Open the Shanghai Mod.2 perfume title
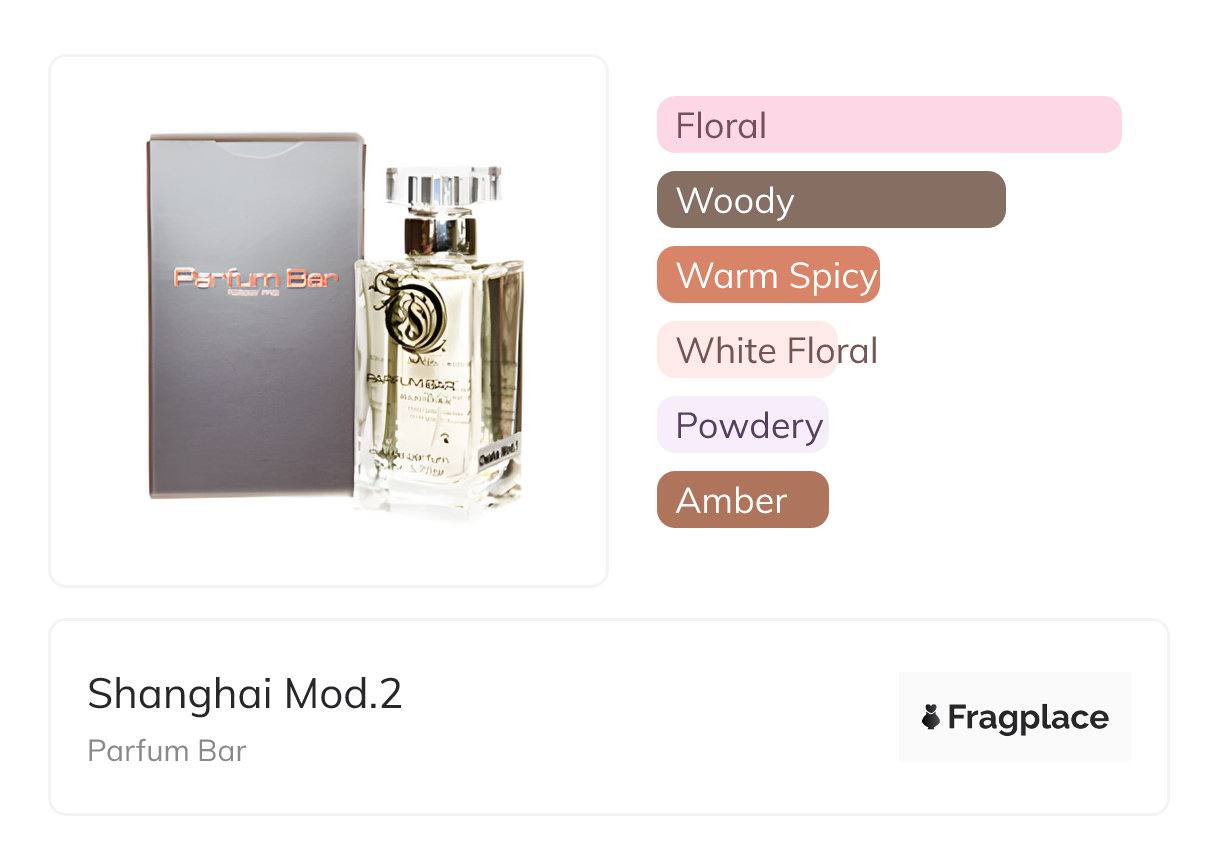The image size is (1218, 864). (245, 694)
